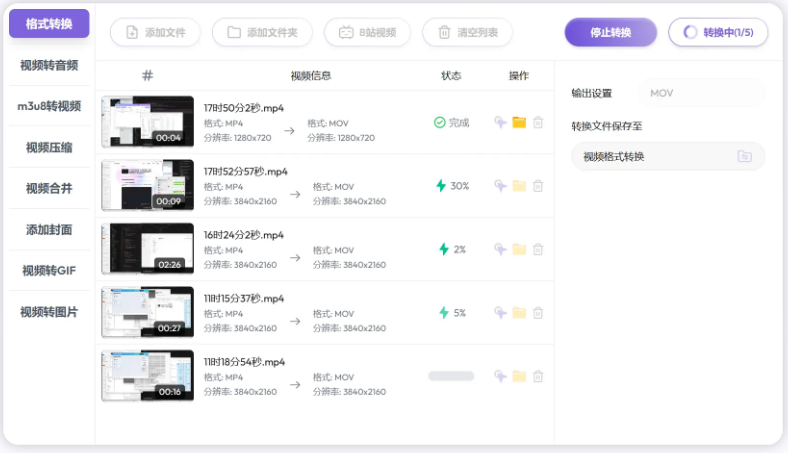Browse save location folder icon

pos(744,156)
